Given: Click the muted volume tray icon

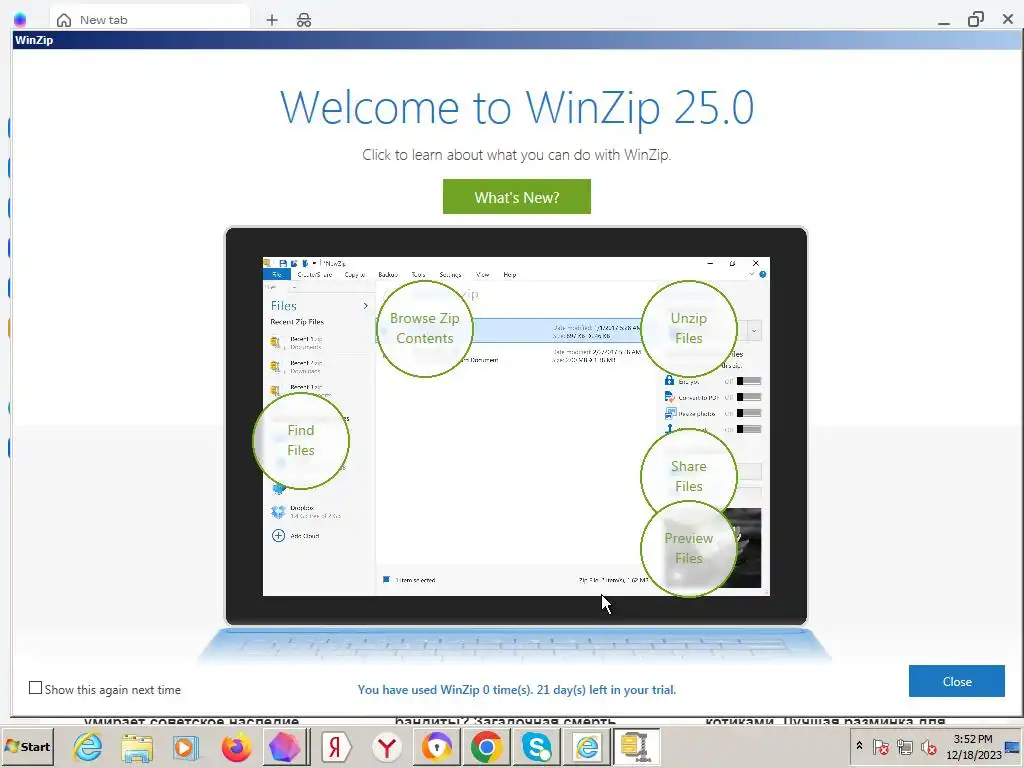Looking at the screenshot, I should [928, 746].
